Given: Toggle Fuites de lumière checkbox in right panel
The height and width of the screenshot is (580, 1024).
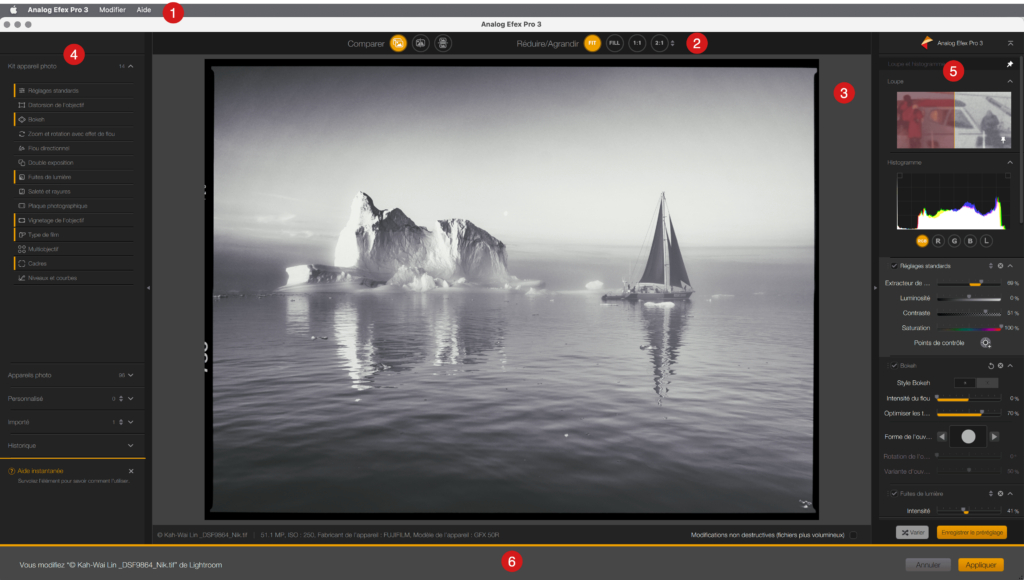Looking at the screenshot, I should pos(894,494).
